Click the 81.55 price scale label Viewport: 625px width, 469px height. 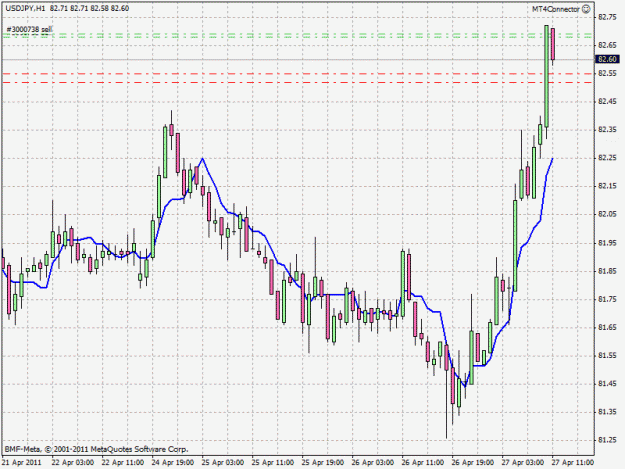coord(607,355)
